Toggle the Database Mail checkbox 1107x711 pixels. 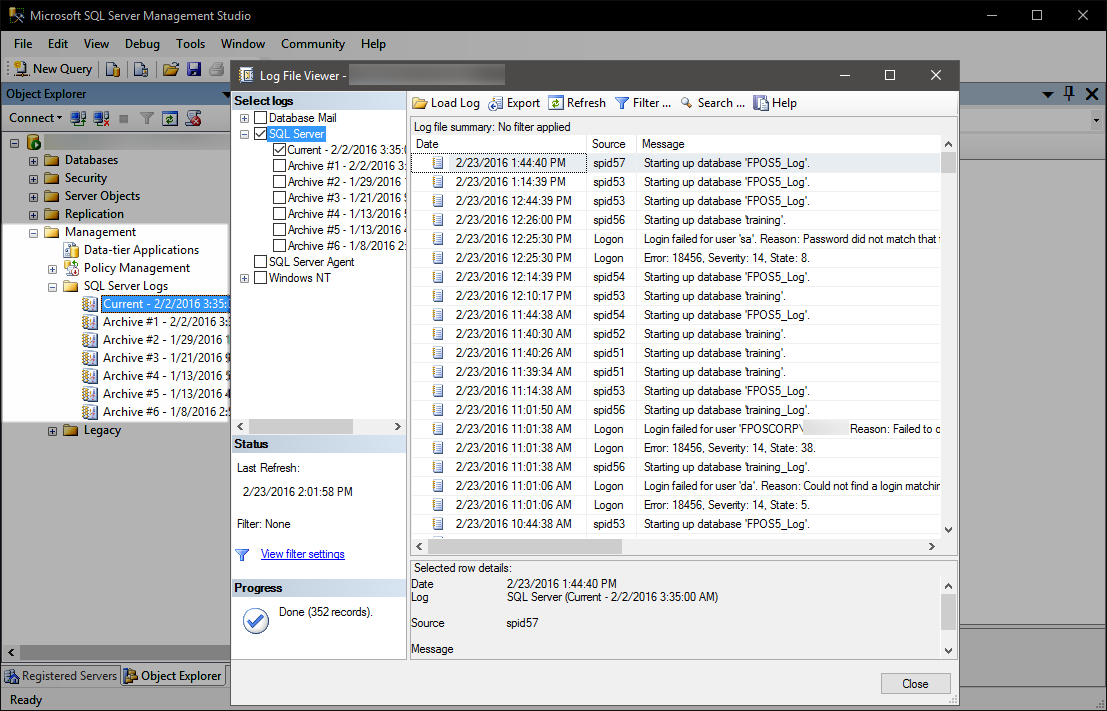261,118
